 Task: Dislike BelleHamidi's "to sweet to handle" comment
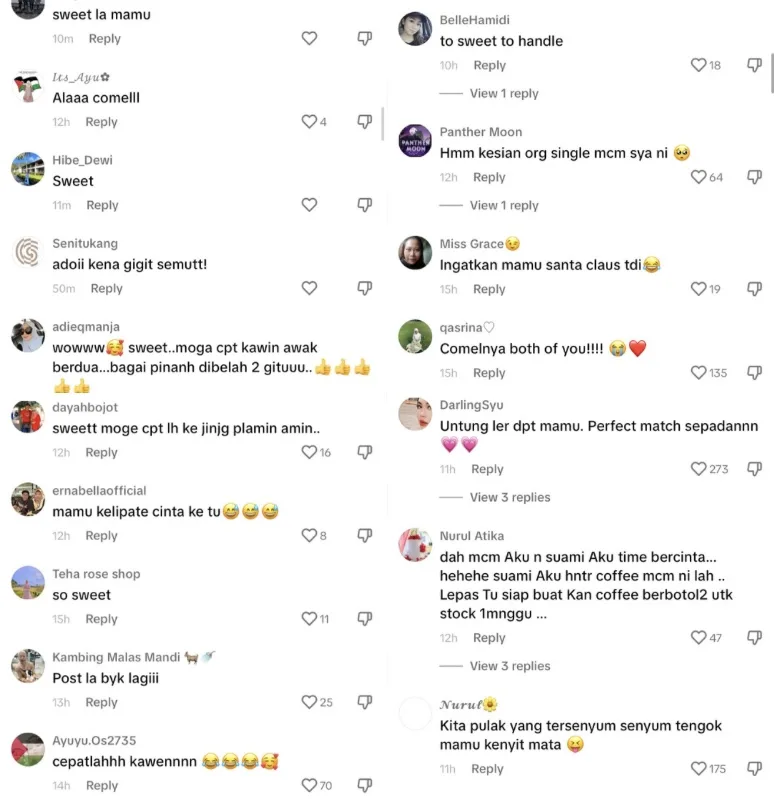coord(754,65)
